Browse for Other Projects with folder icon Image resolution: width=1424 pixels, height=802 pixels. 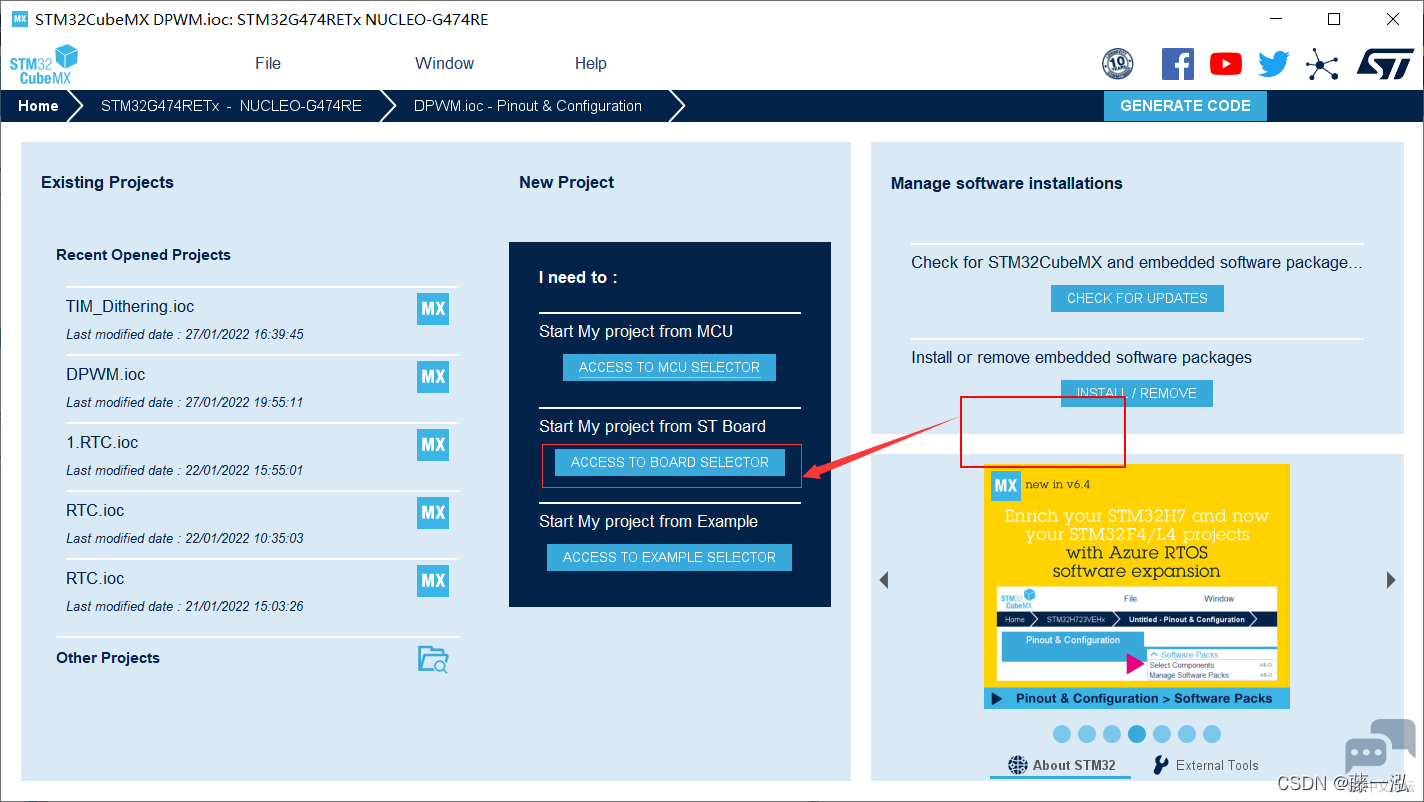click(x=433, y=658)
